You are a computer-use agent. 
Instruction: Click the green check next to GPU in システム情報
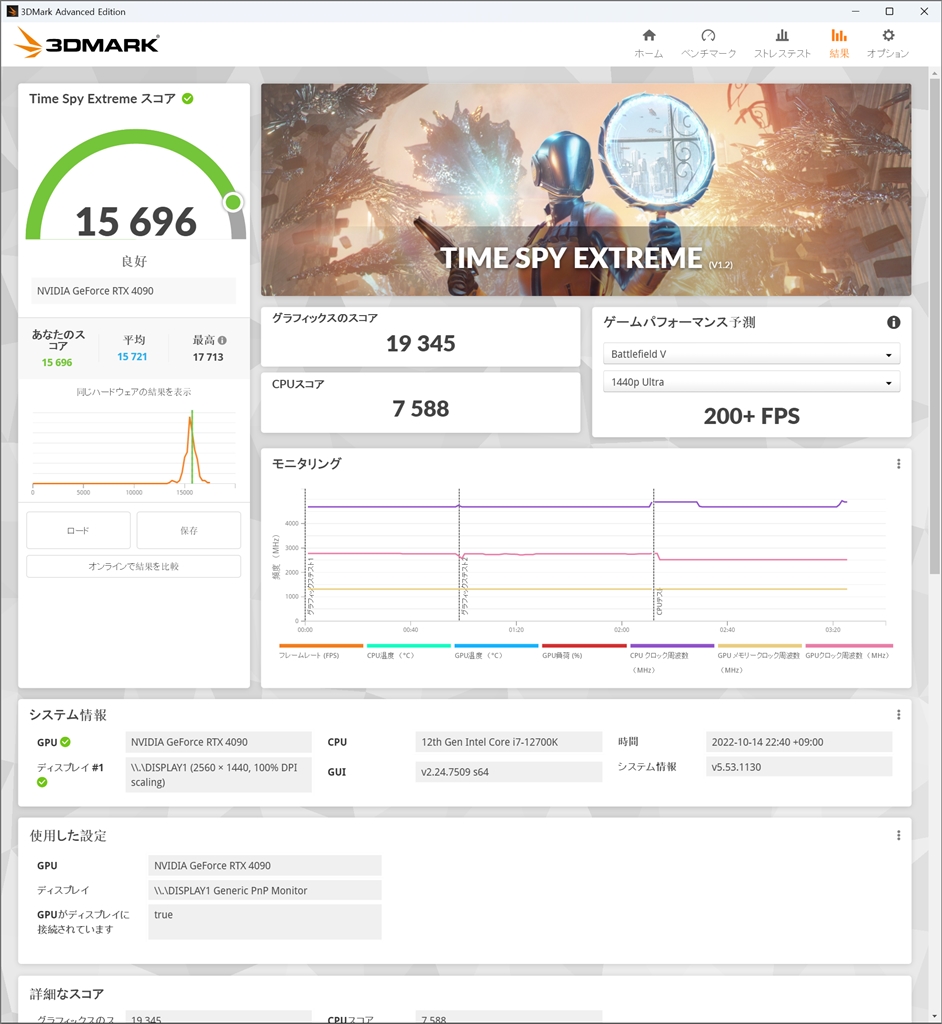point(65,742)
